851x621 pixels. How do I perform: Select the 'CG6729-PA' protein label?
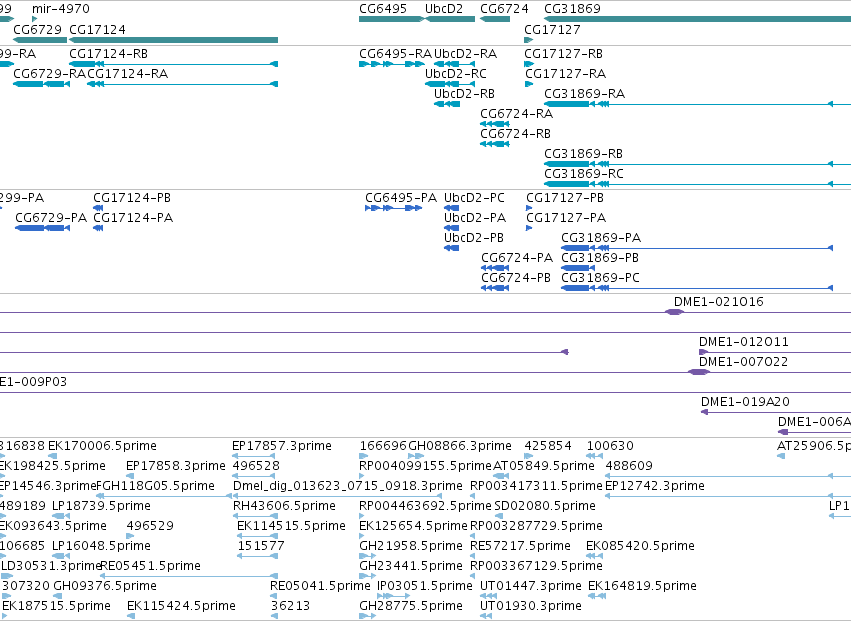click(x=51, y=218)
